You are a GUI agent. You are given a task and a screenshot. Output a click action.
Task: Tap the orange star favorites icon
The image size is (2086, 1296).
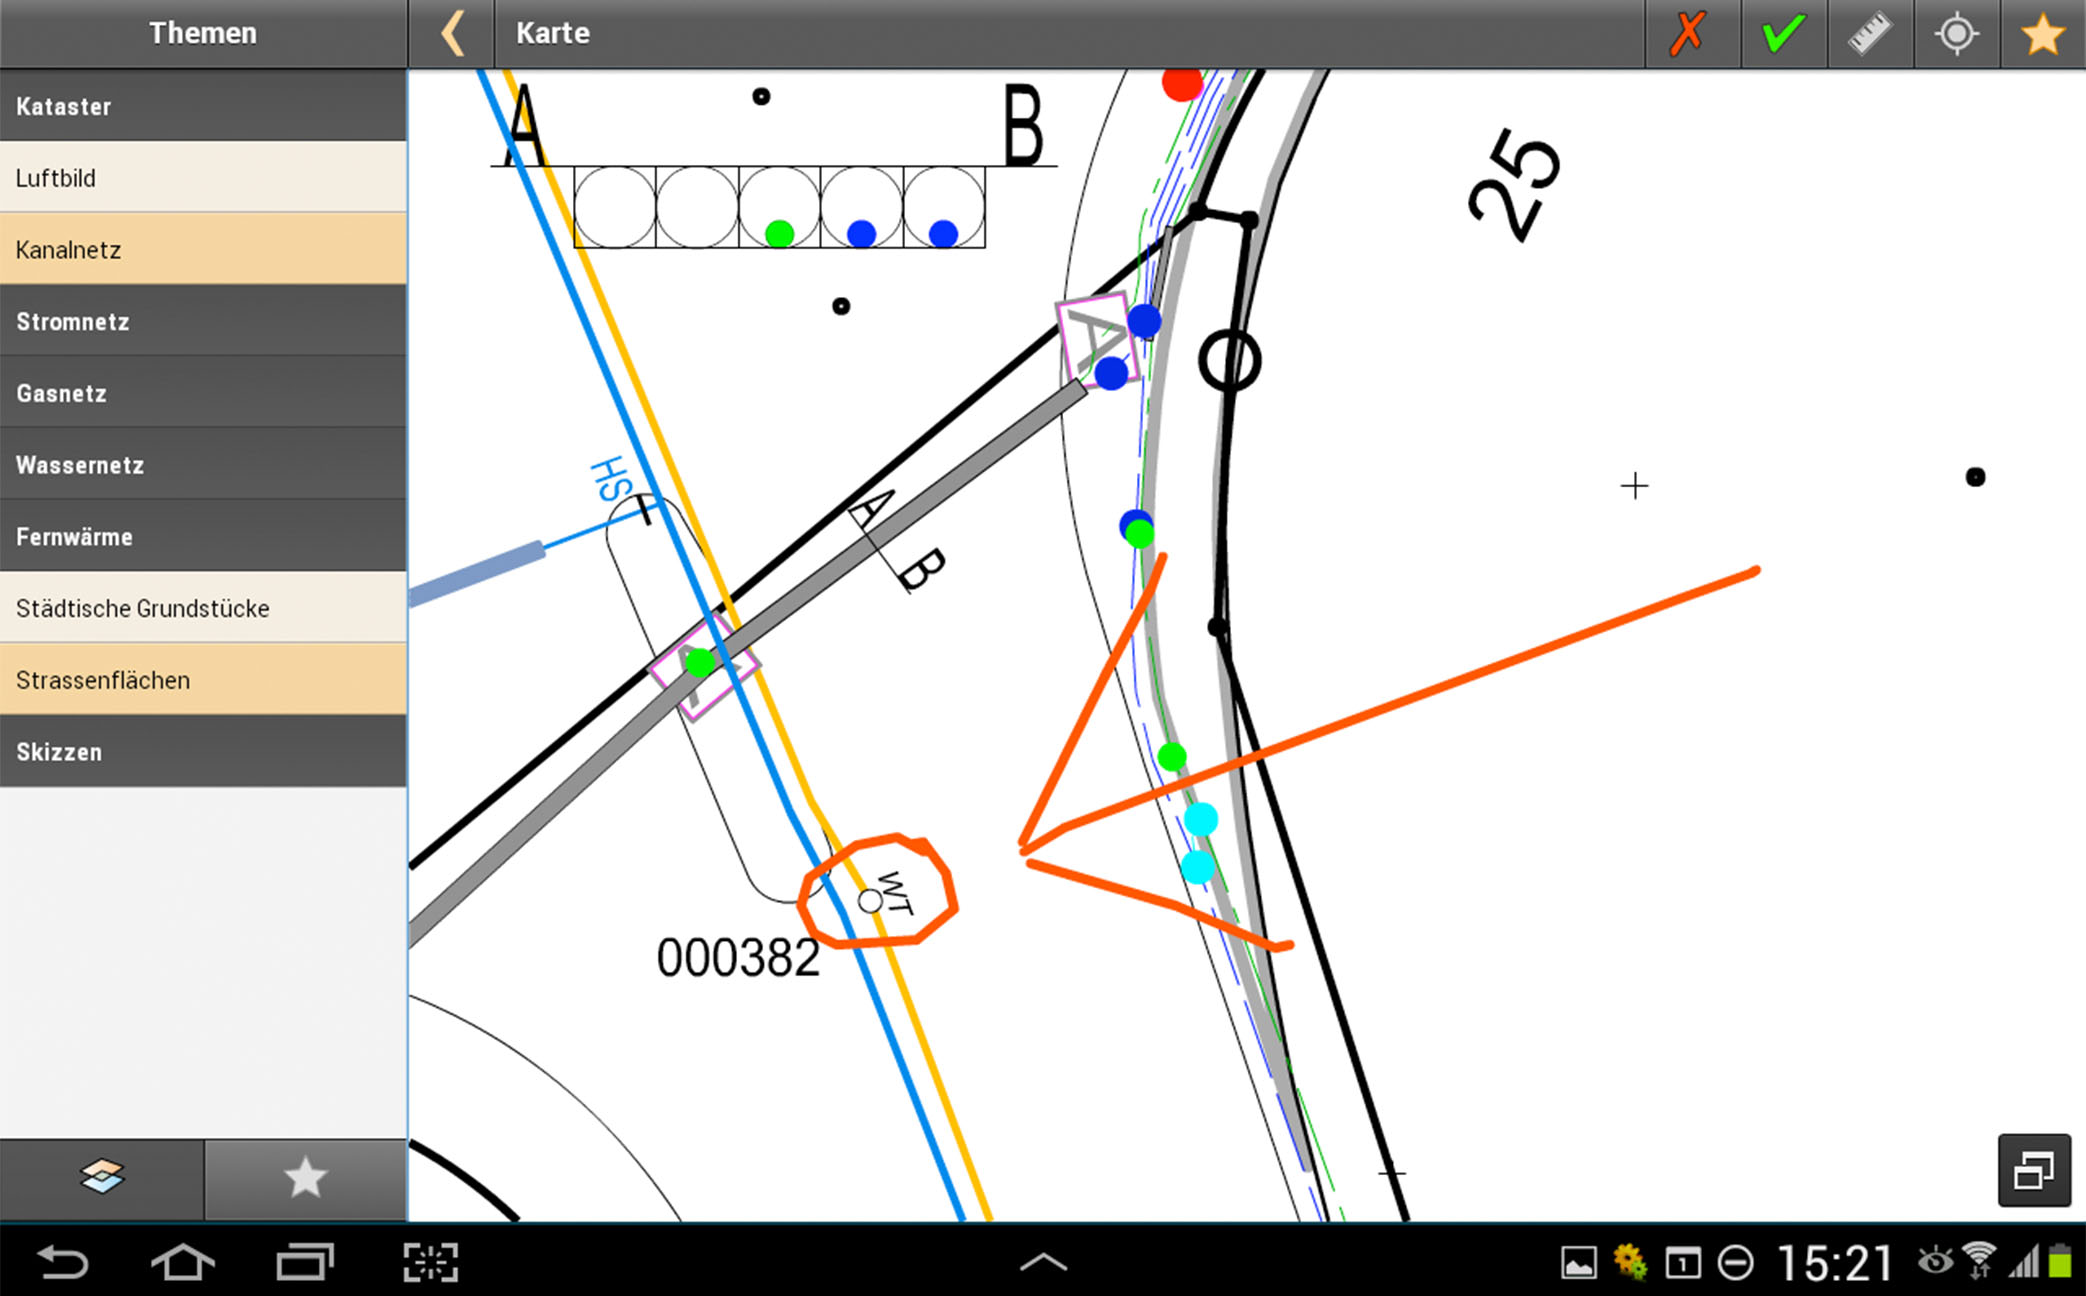point(2042,34)
